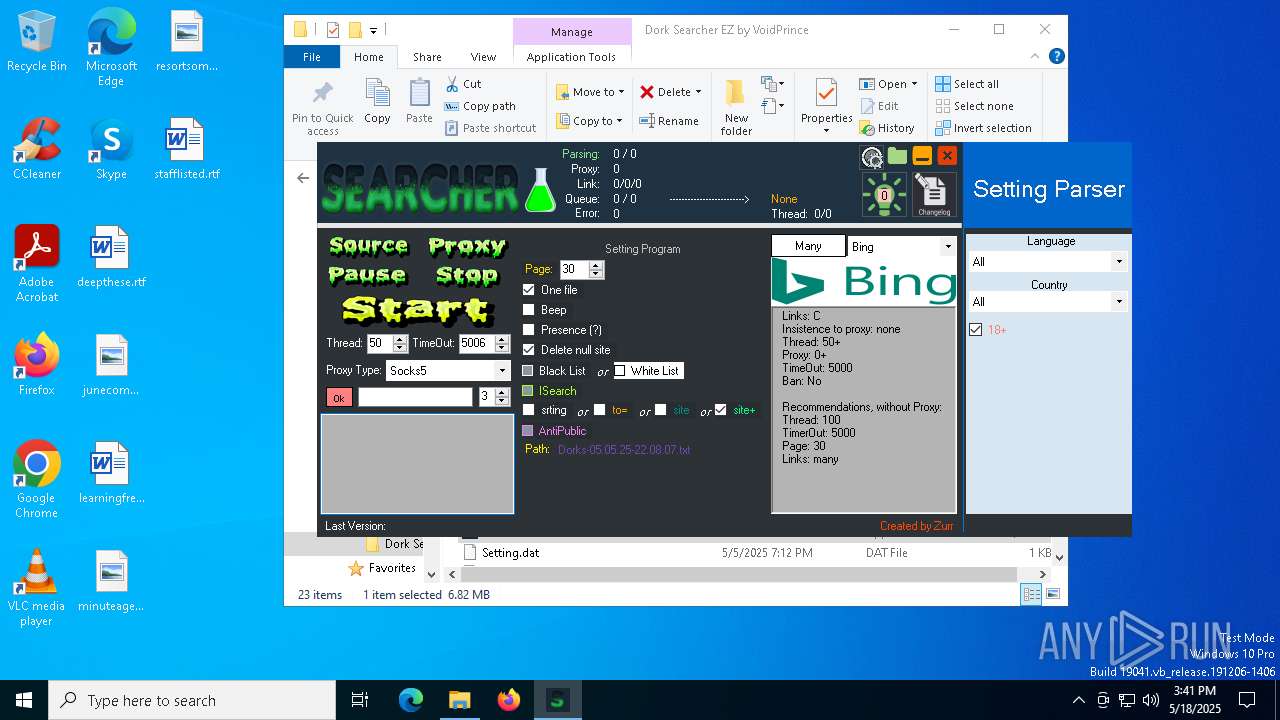The width and height of the screenshot is (1280, 720).
Task: Open Adobe Acrobat desktop shortcut
Action: [x=37, y=264]
